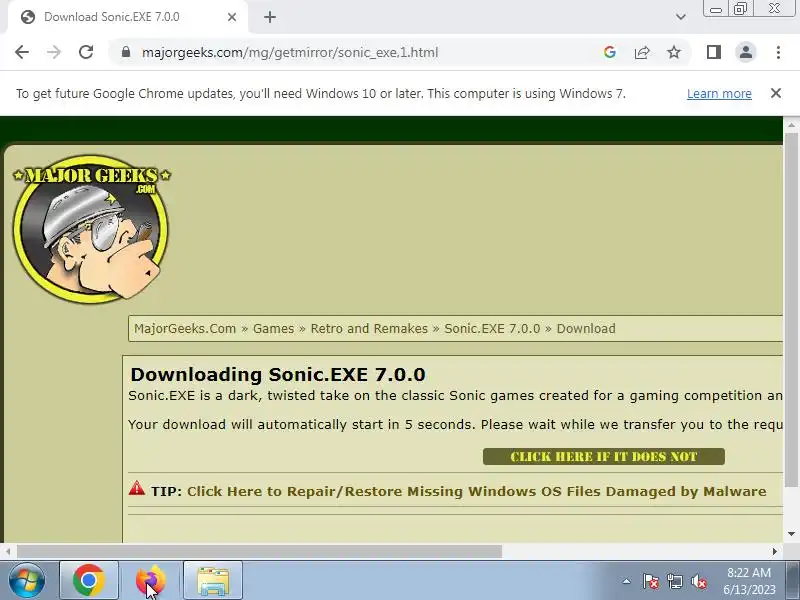This screenshot has height=600, width=800.
Task: Click the 'Click Here If It Does Not' button
Action: click(604, 457)
